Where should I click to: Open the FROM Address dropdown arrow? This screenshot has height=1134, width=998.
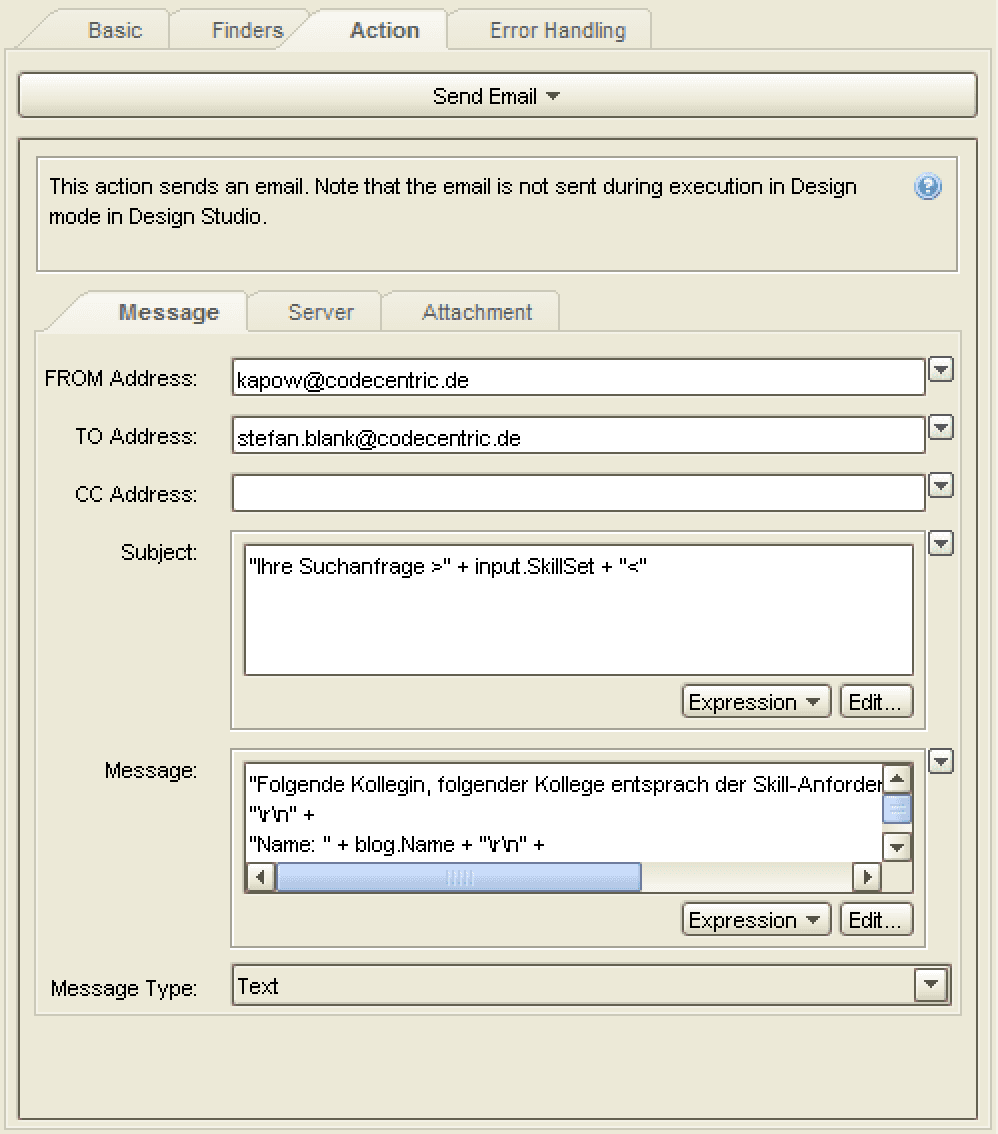(940, 369)
